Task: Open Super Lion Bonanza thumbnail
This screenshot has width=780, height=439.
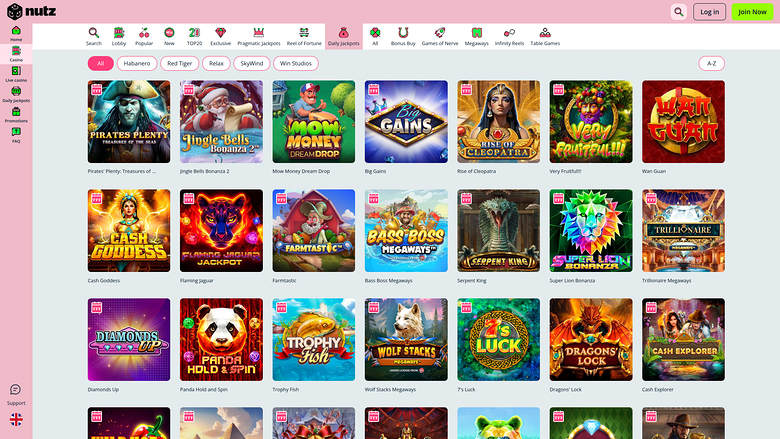Action: (591, 231)
